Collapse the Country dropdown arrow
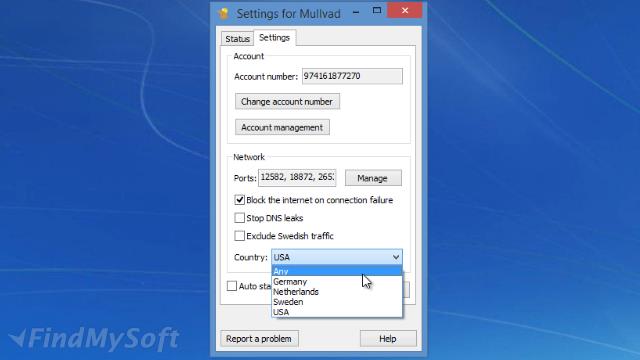The height and width of the screenshot is (360, 640). pos(396,257)
